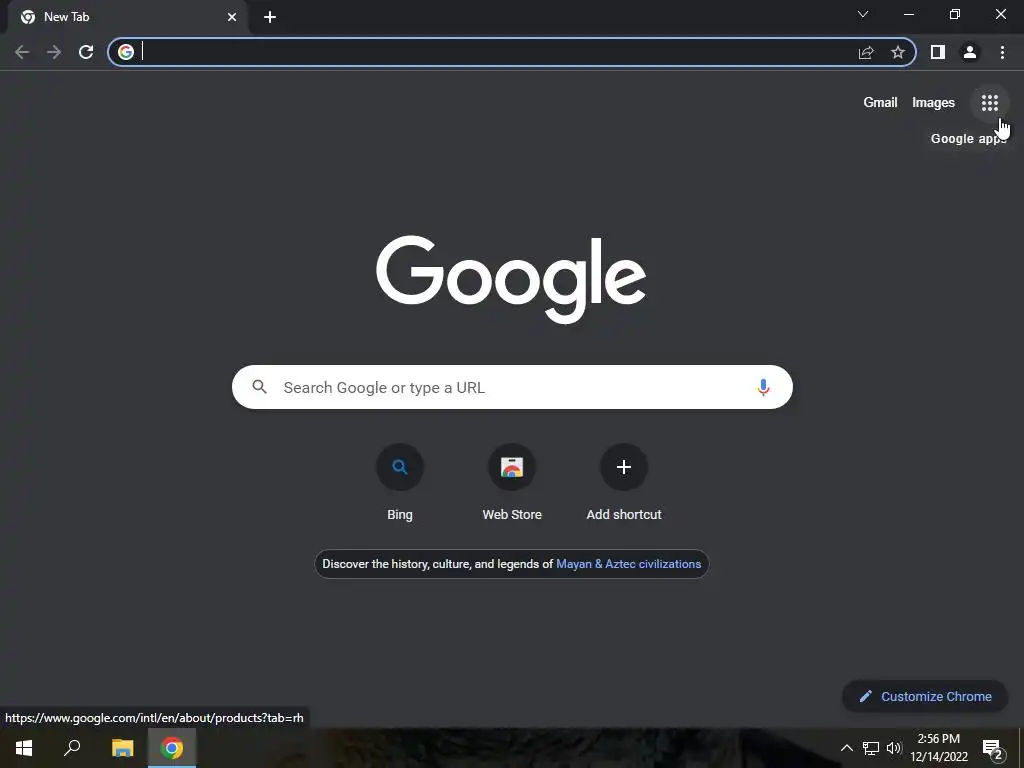Click the magnifier icon in search box
Image resolution: width=1024 pixels, height=768 pixels.
(259, 387)
